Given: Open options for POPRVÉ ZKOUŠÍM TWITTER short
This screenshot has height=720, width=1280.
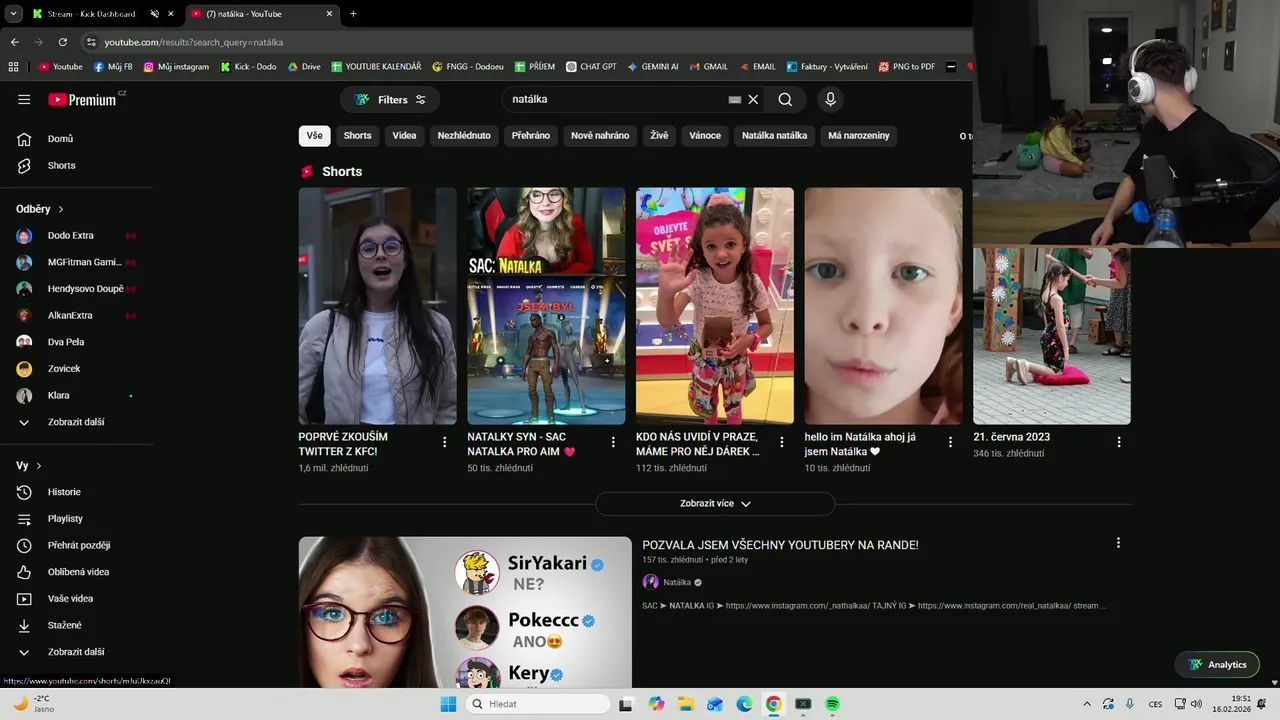Looking at the screenshot, I should click(x=445, y=442).
